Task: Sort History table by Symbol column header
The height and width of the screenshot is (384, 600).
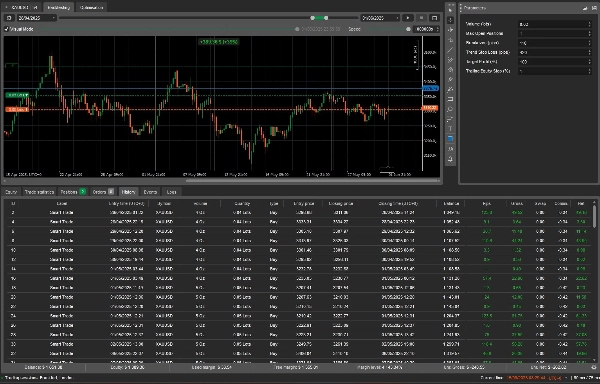Action: pyautogui.click(x=164, y=203)
